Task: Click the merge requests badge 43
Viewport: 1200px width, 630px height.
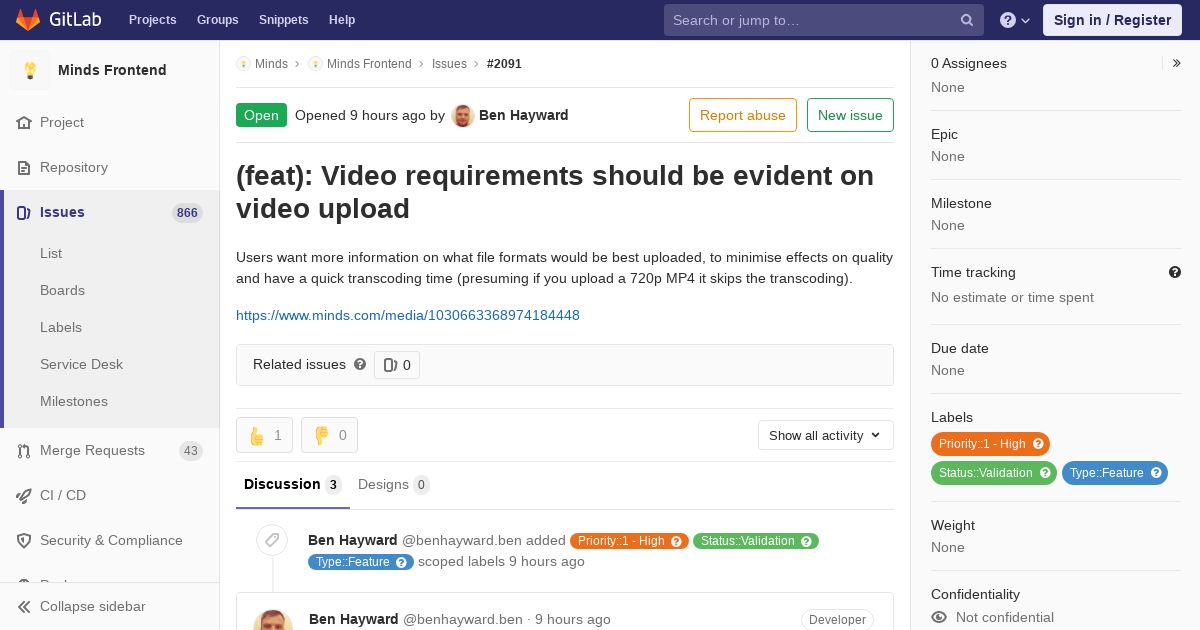Action: click(x=191, y=451)
